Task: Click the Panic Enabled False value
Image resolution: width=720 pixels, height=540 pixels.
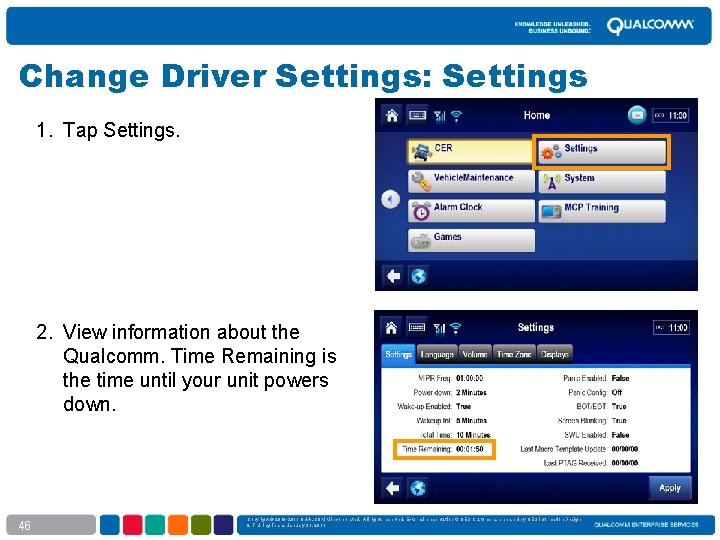Action: [x=620, y=378]
